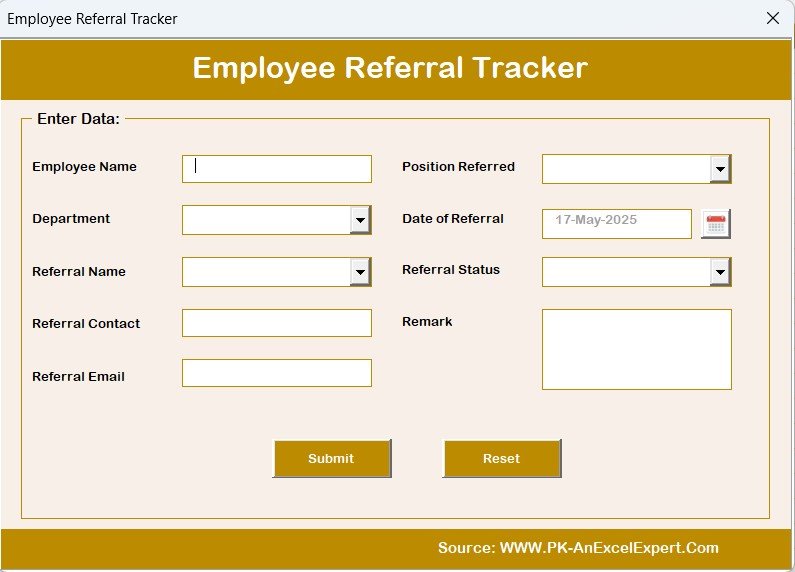This screenshot has height=572, width=795.
Task: Expand the Department dropdown arrow
Action: [360, 220]
